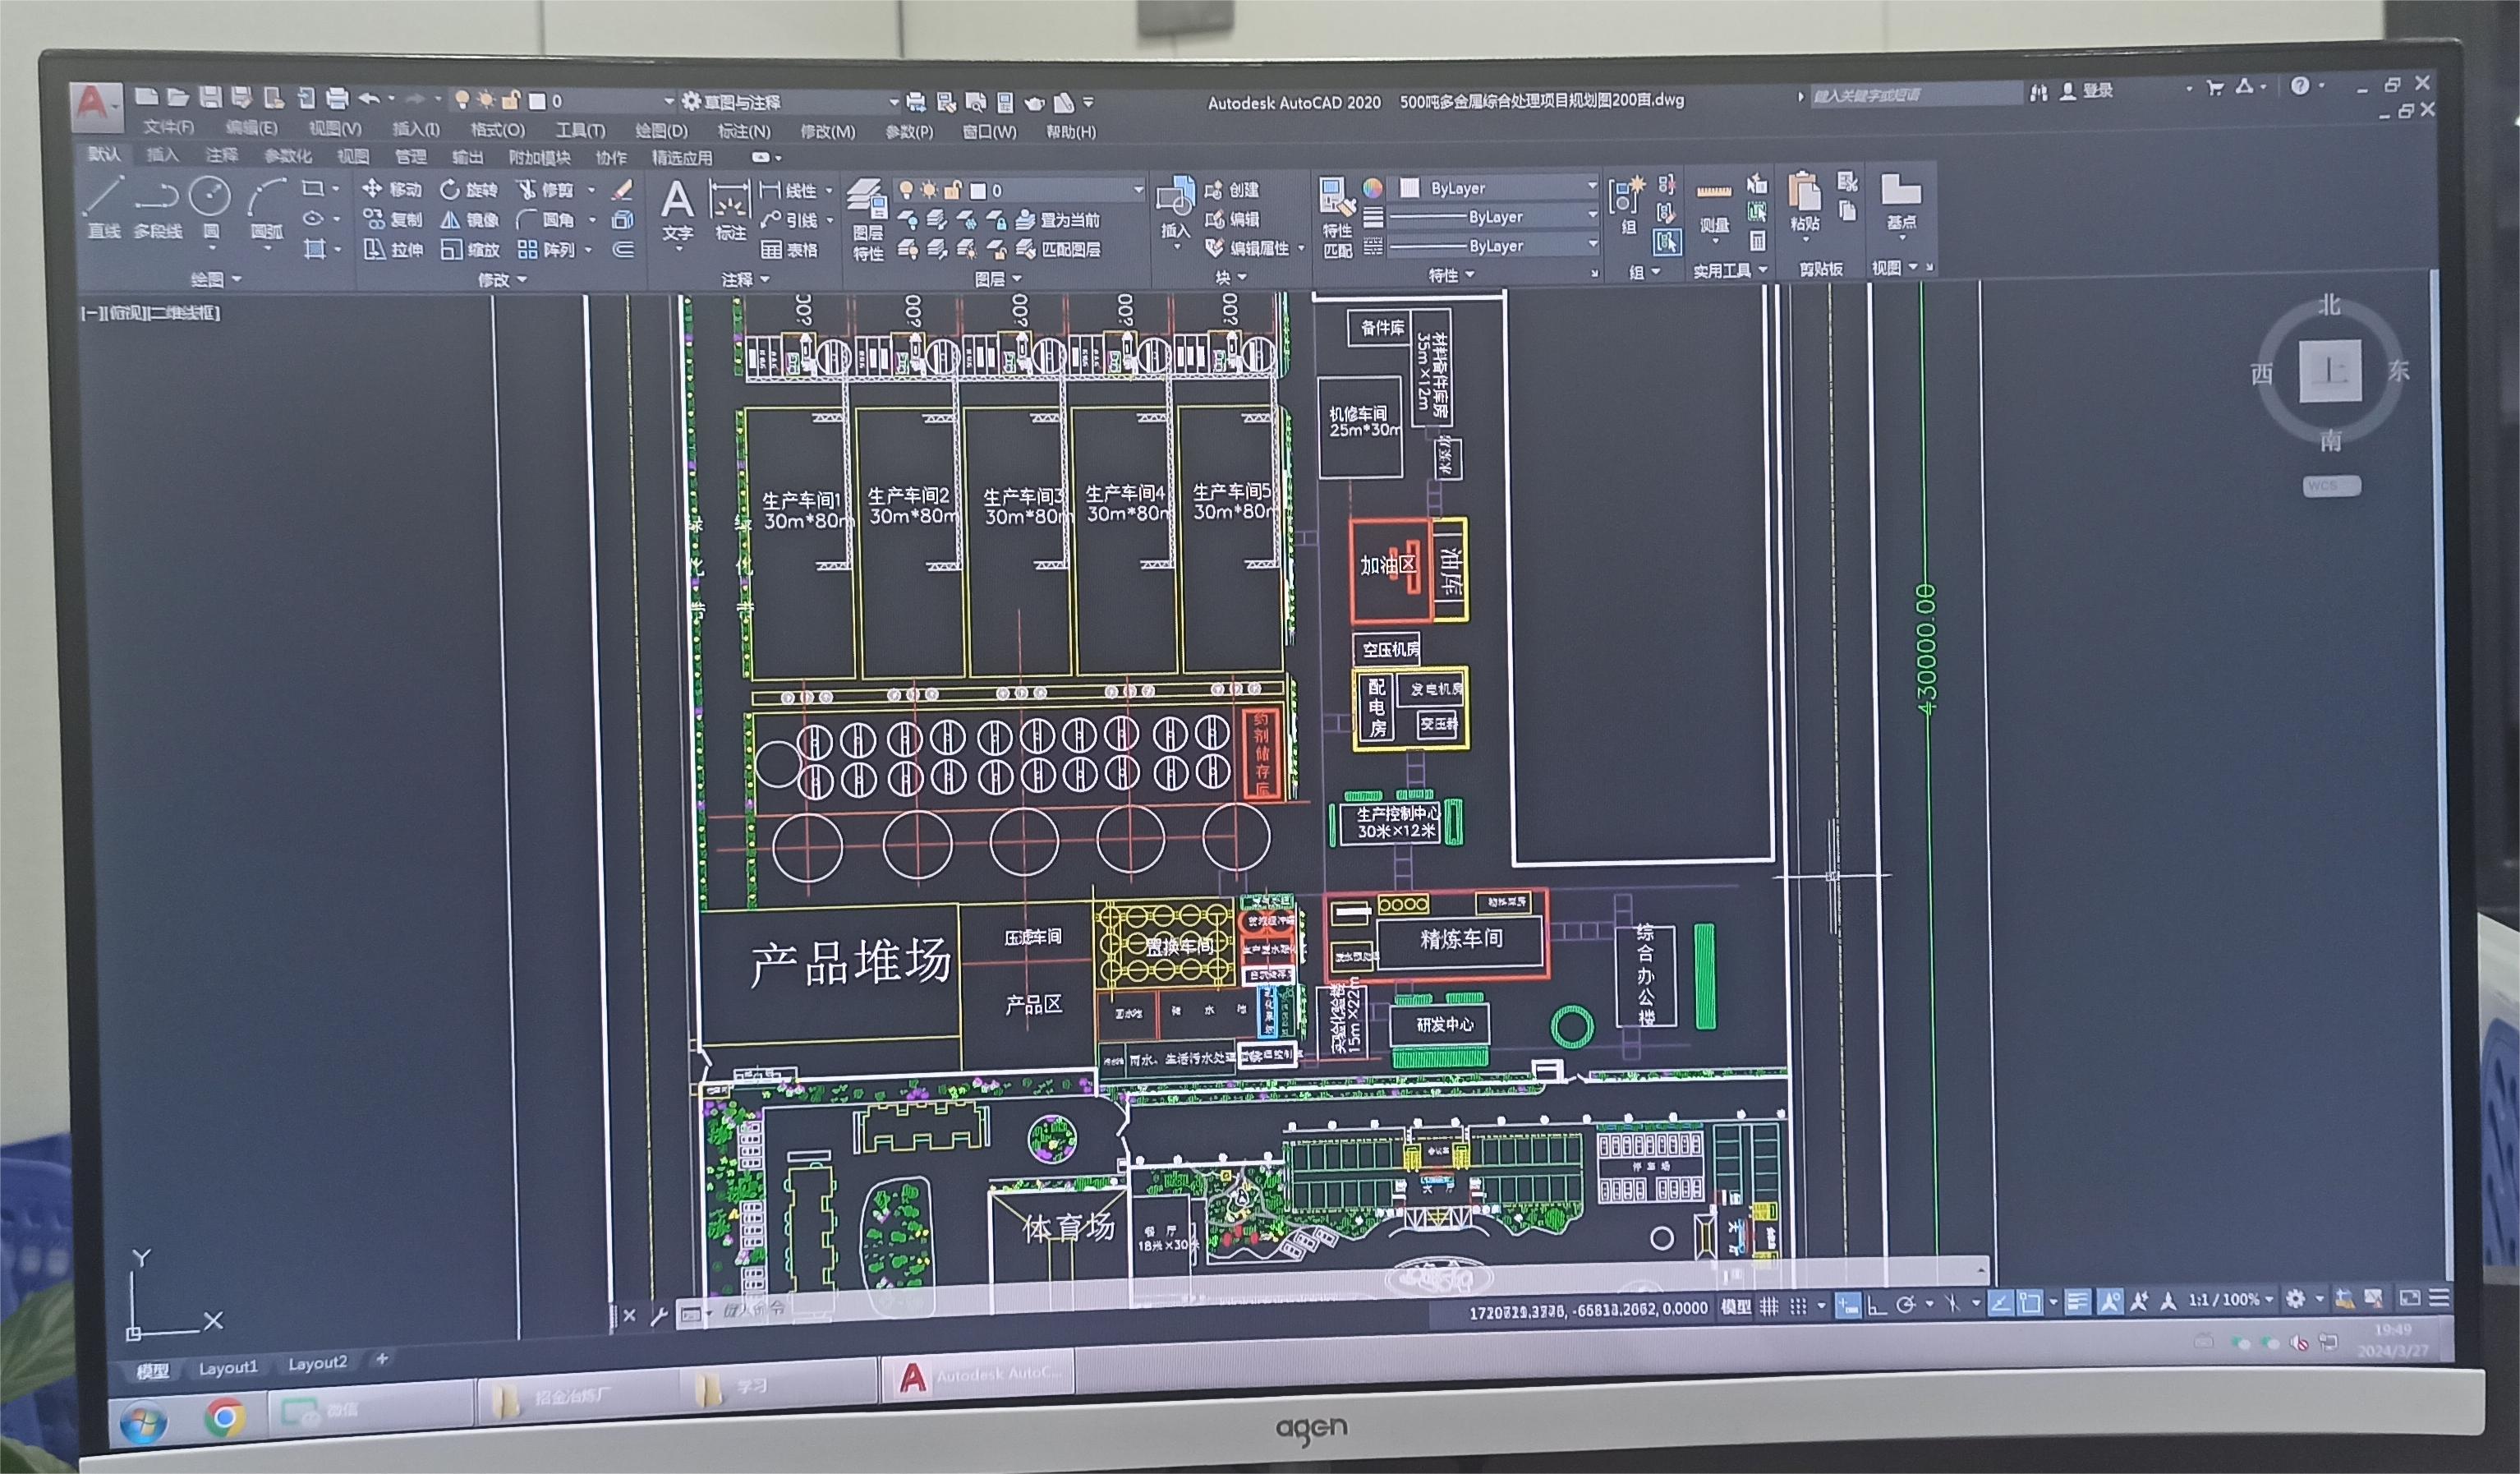
Task: Open the 修改(M) menu
Action: point(828,131)
